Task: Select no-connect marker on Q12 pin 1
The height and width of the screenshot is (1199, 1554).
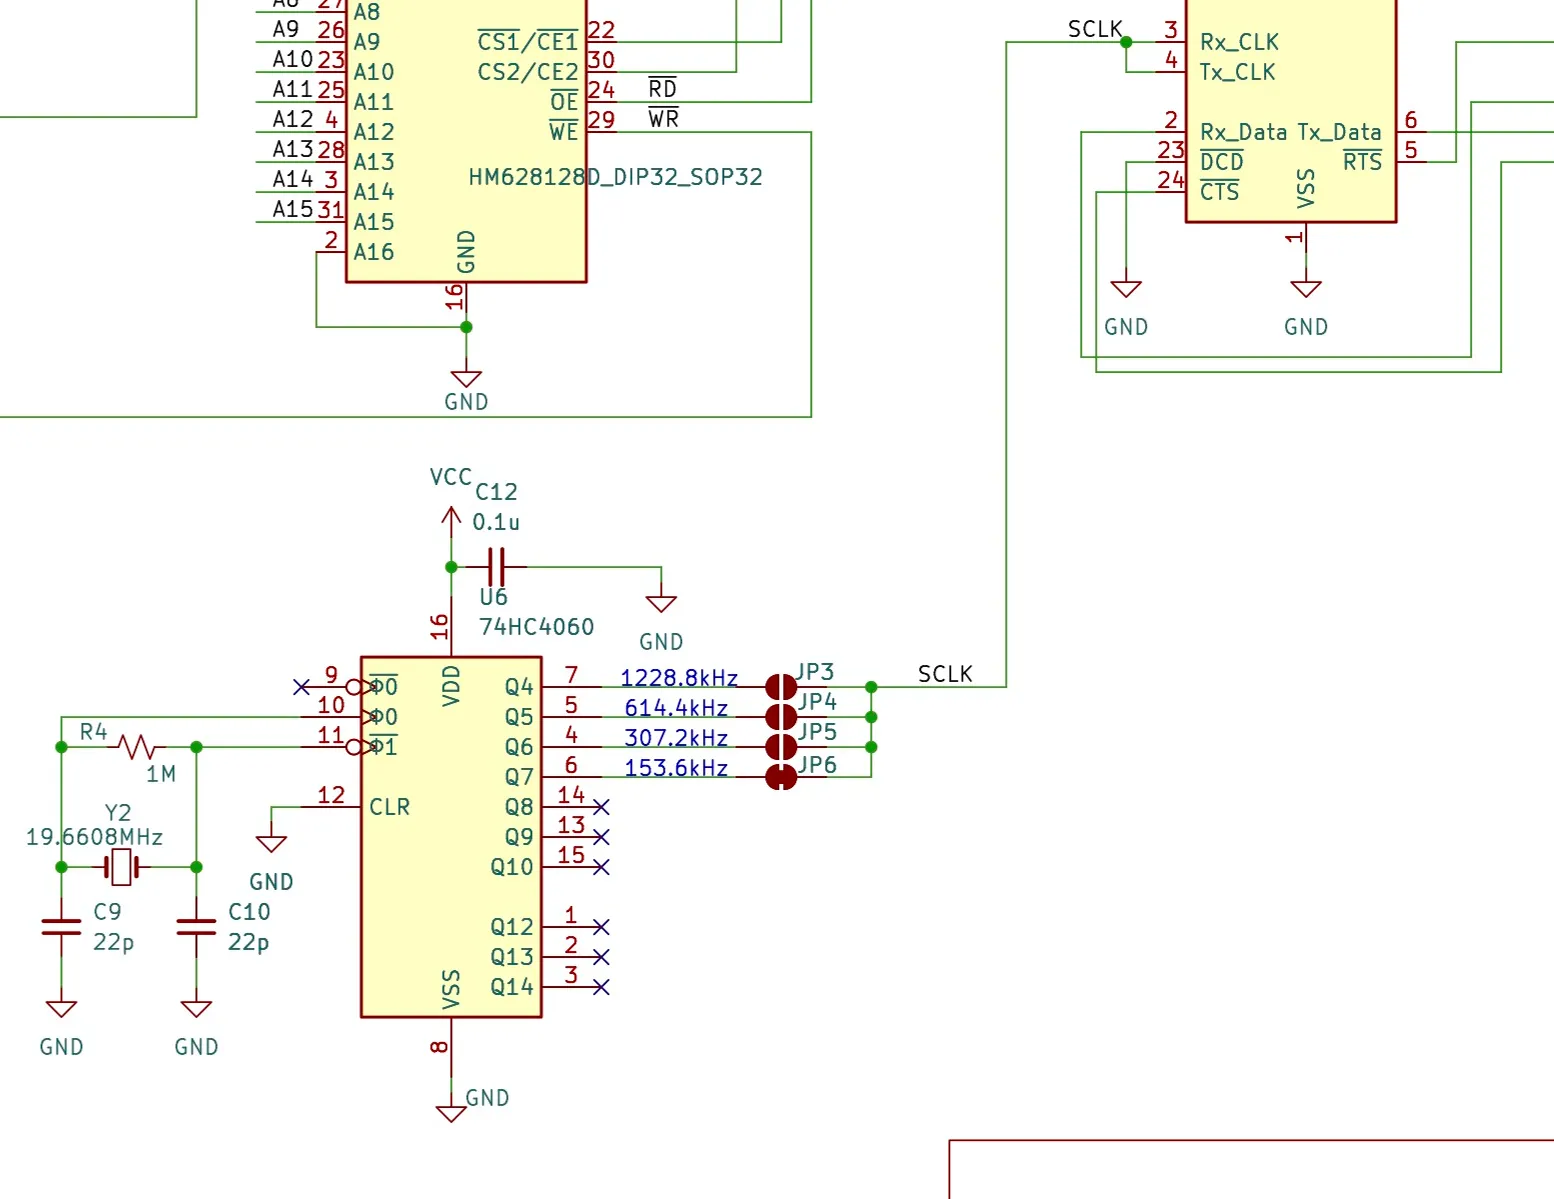Action: pos(601,927)
